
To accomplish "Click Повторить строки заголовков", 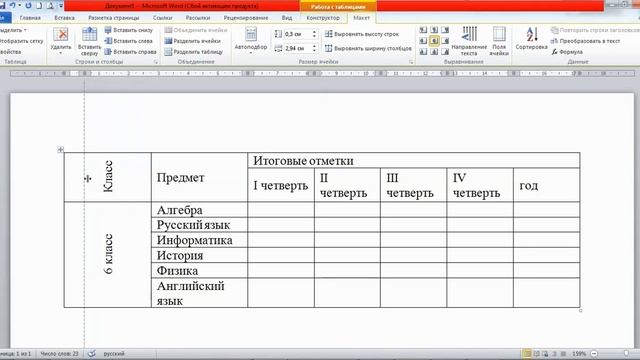I will [x=595, y=30].
